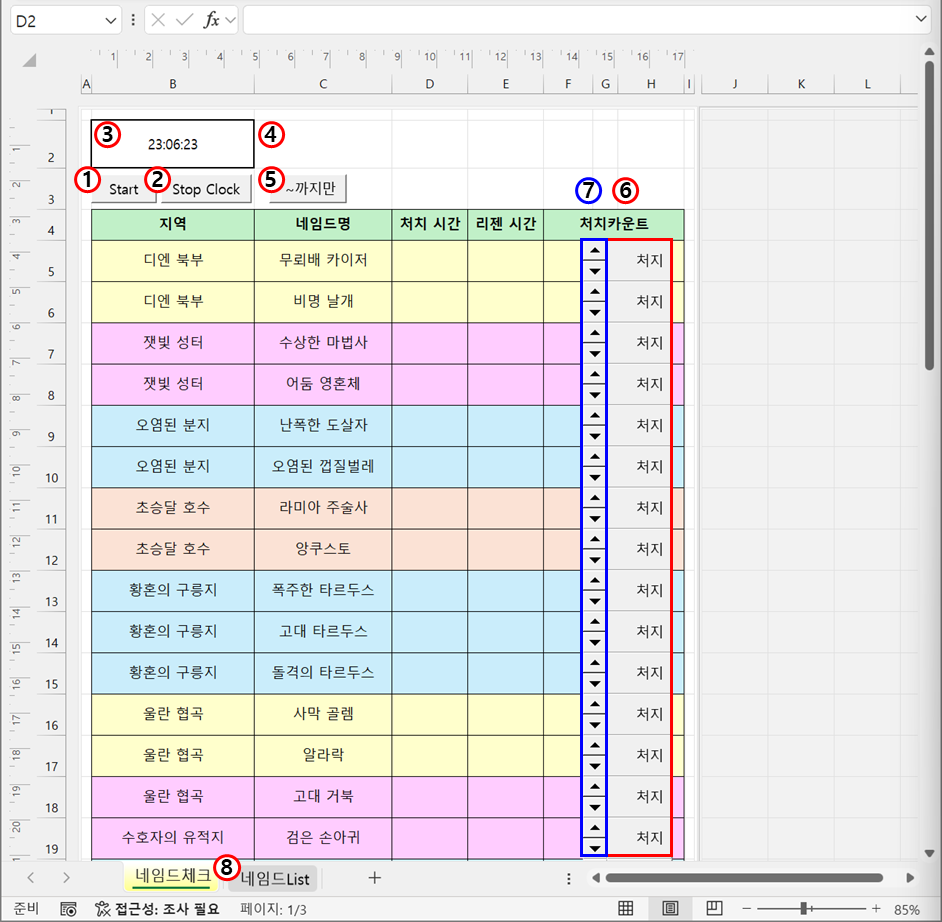The image size is (942, 922).
Task: Click the sheet tab bar options dots
Action: click(568, 879)
